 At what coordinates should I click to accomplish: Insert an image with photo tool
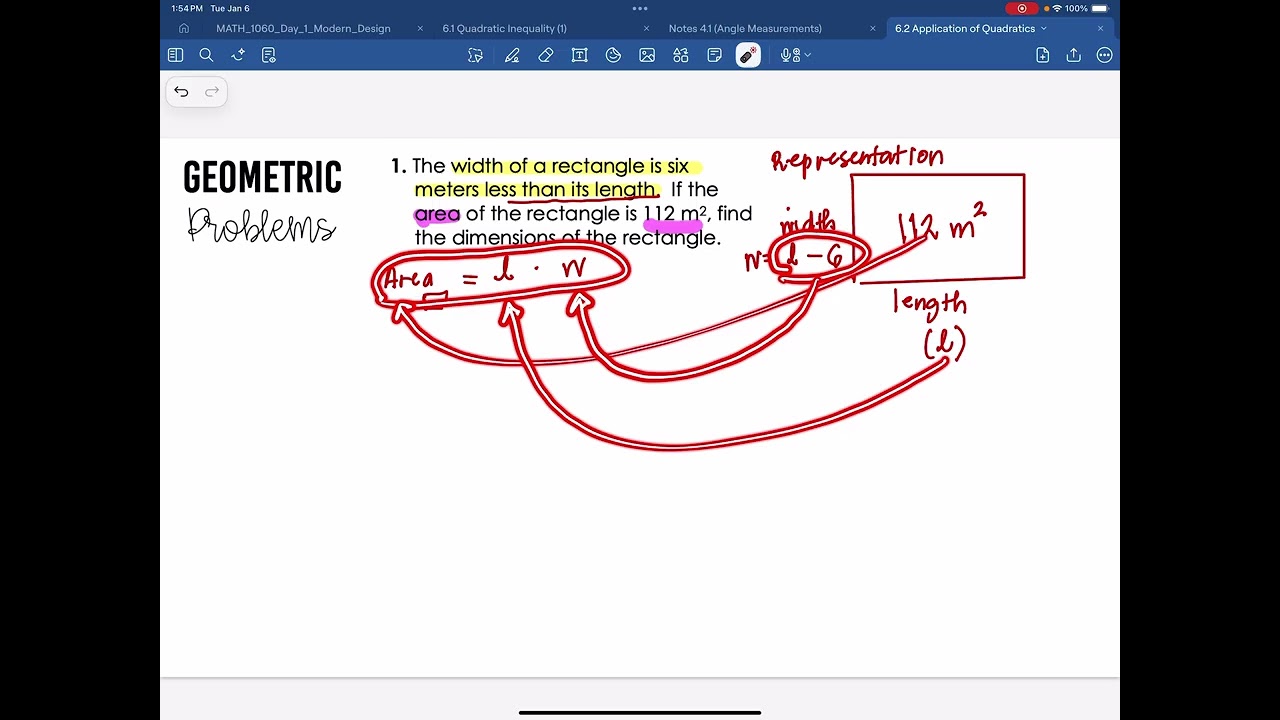(647, 56)
